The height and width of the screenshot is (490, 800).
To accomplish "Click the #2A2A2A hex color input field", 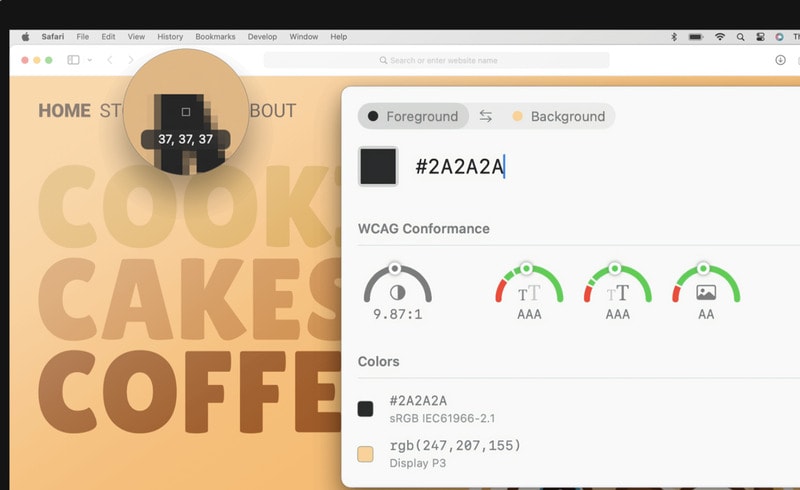I will (460, 167).
